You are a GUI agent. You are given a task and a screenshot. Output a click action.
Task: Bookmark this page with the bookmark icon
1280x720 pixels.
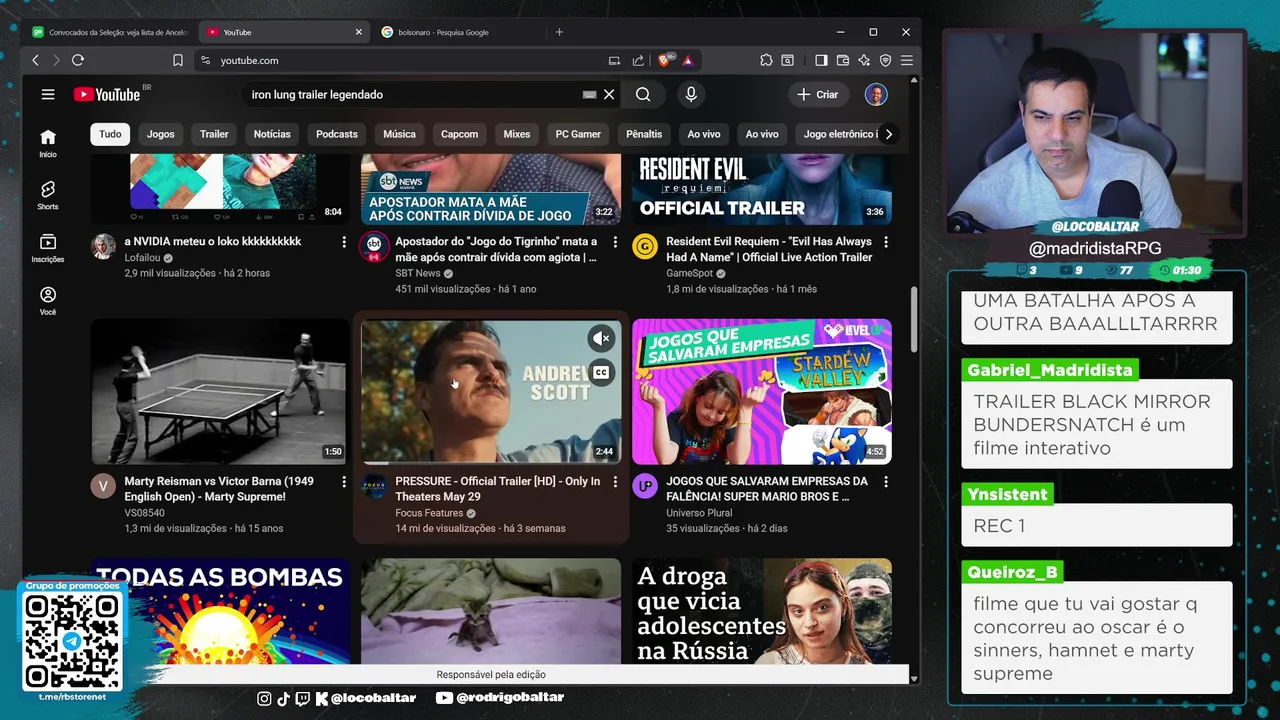click(x=178, y=60)
